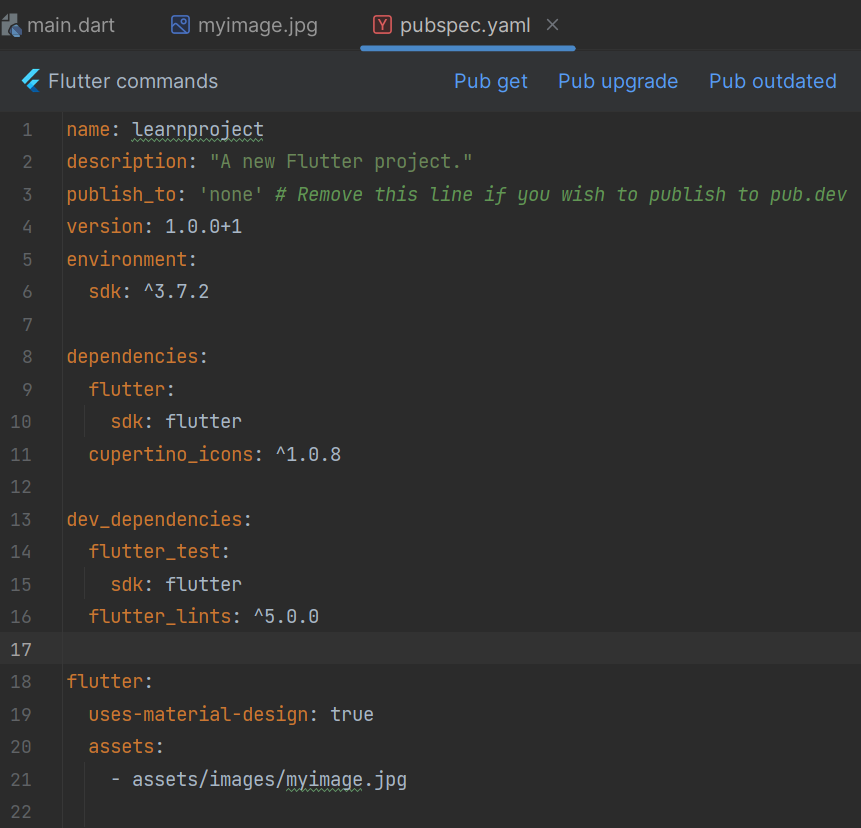Run Pub get

(490, 81)
